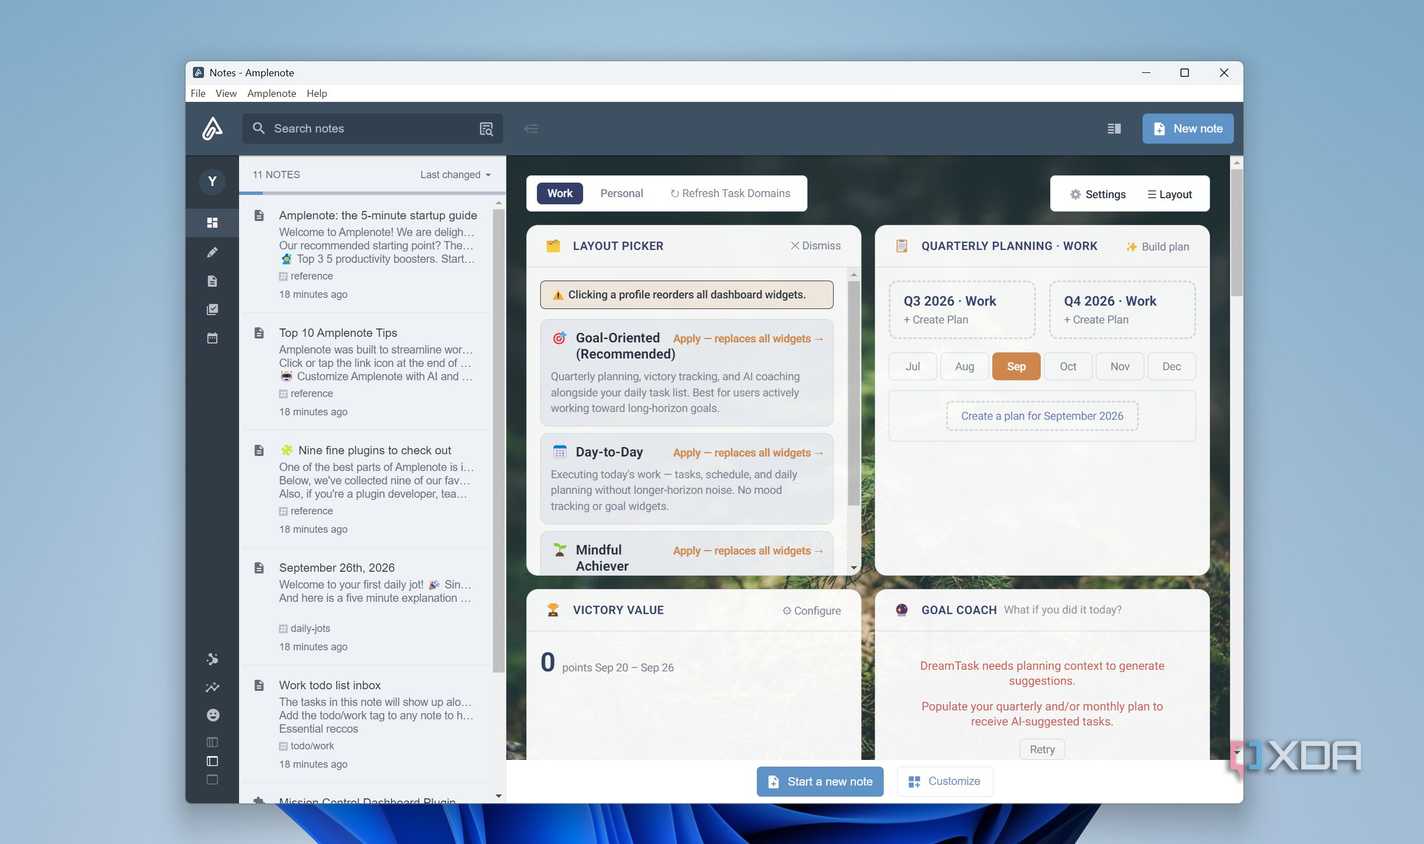This screenshot has width=1424, height=844.
Task: Open dashboard Settings
Action: [1097, 194]
